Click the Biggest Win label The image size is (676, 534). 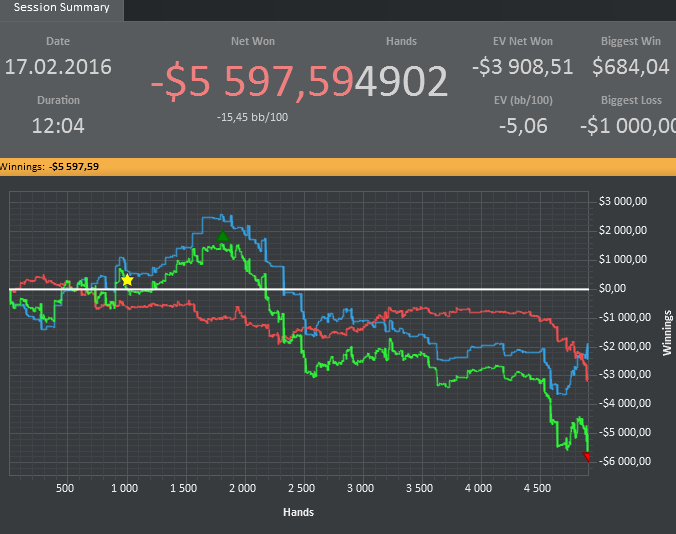pos(631,41)
